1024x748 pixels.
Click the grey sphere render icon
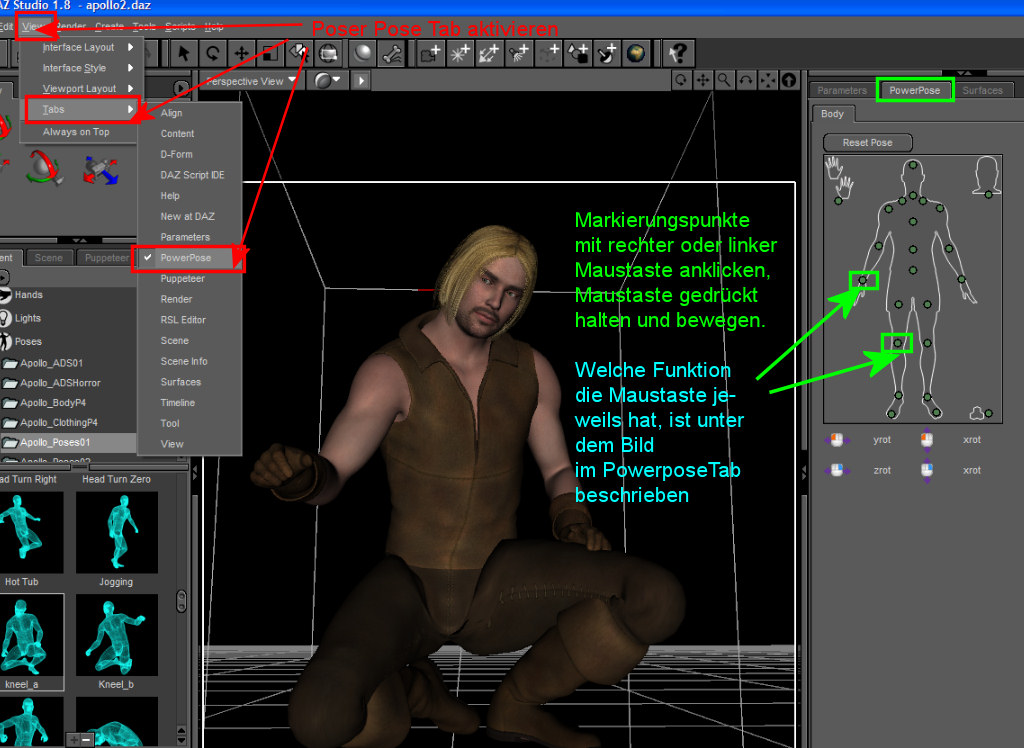(x=362, y=54)
